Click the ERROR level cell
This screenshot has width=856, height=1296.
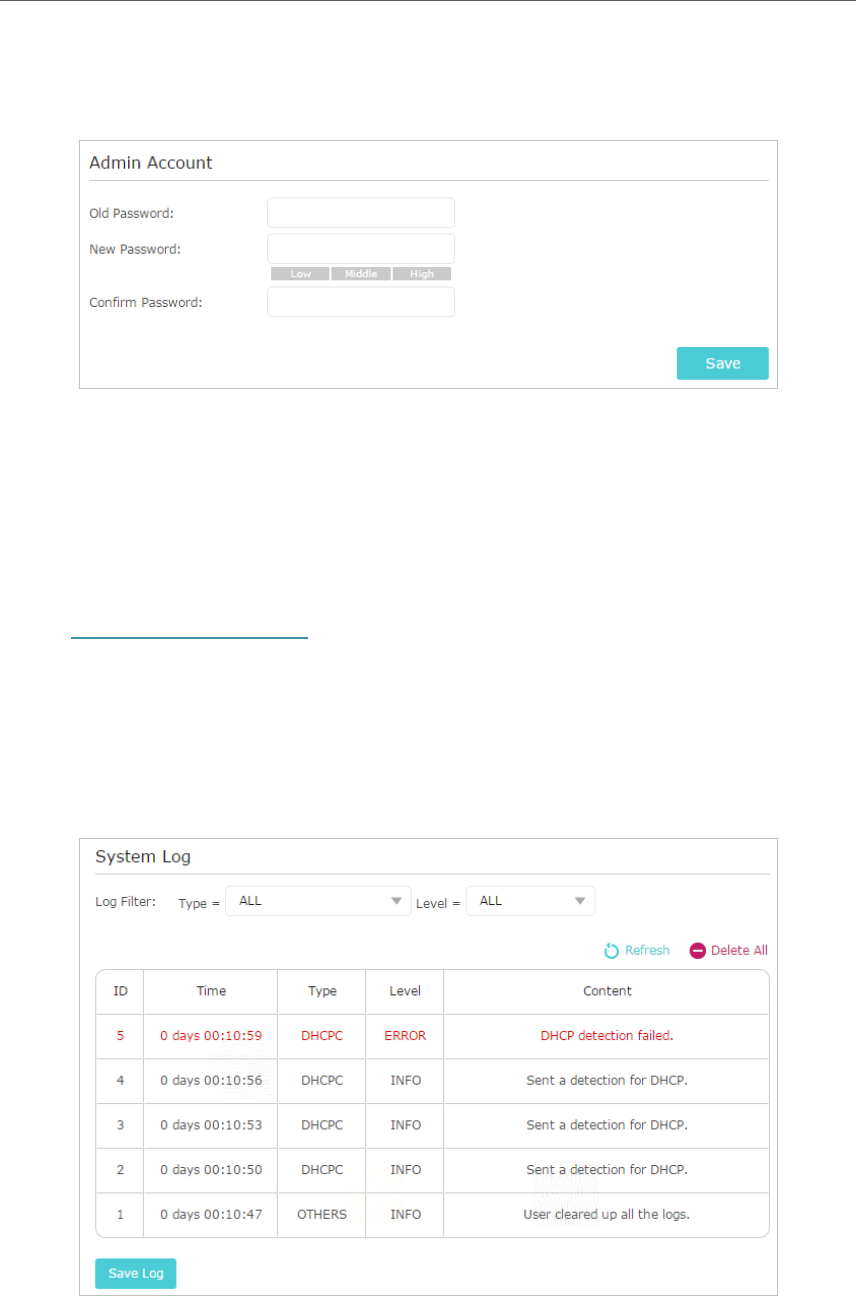(405, 1036)
